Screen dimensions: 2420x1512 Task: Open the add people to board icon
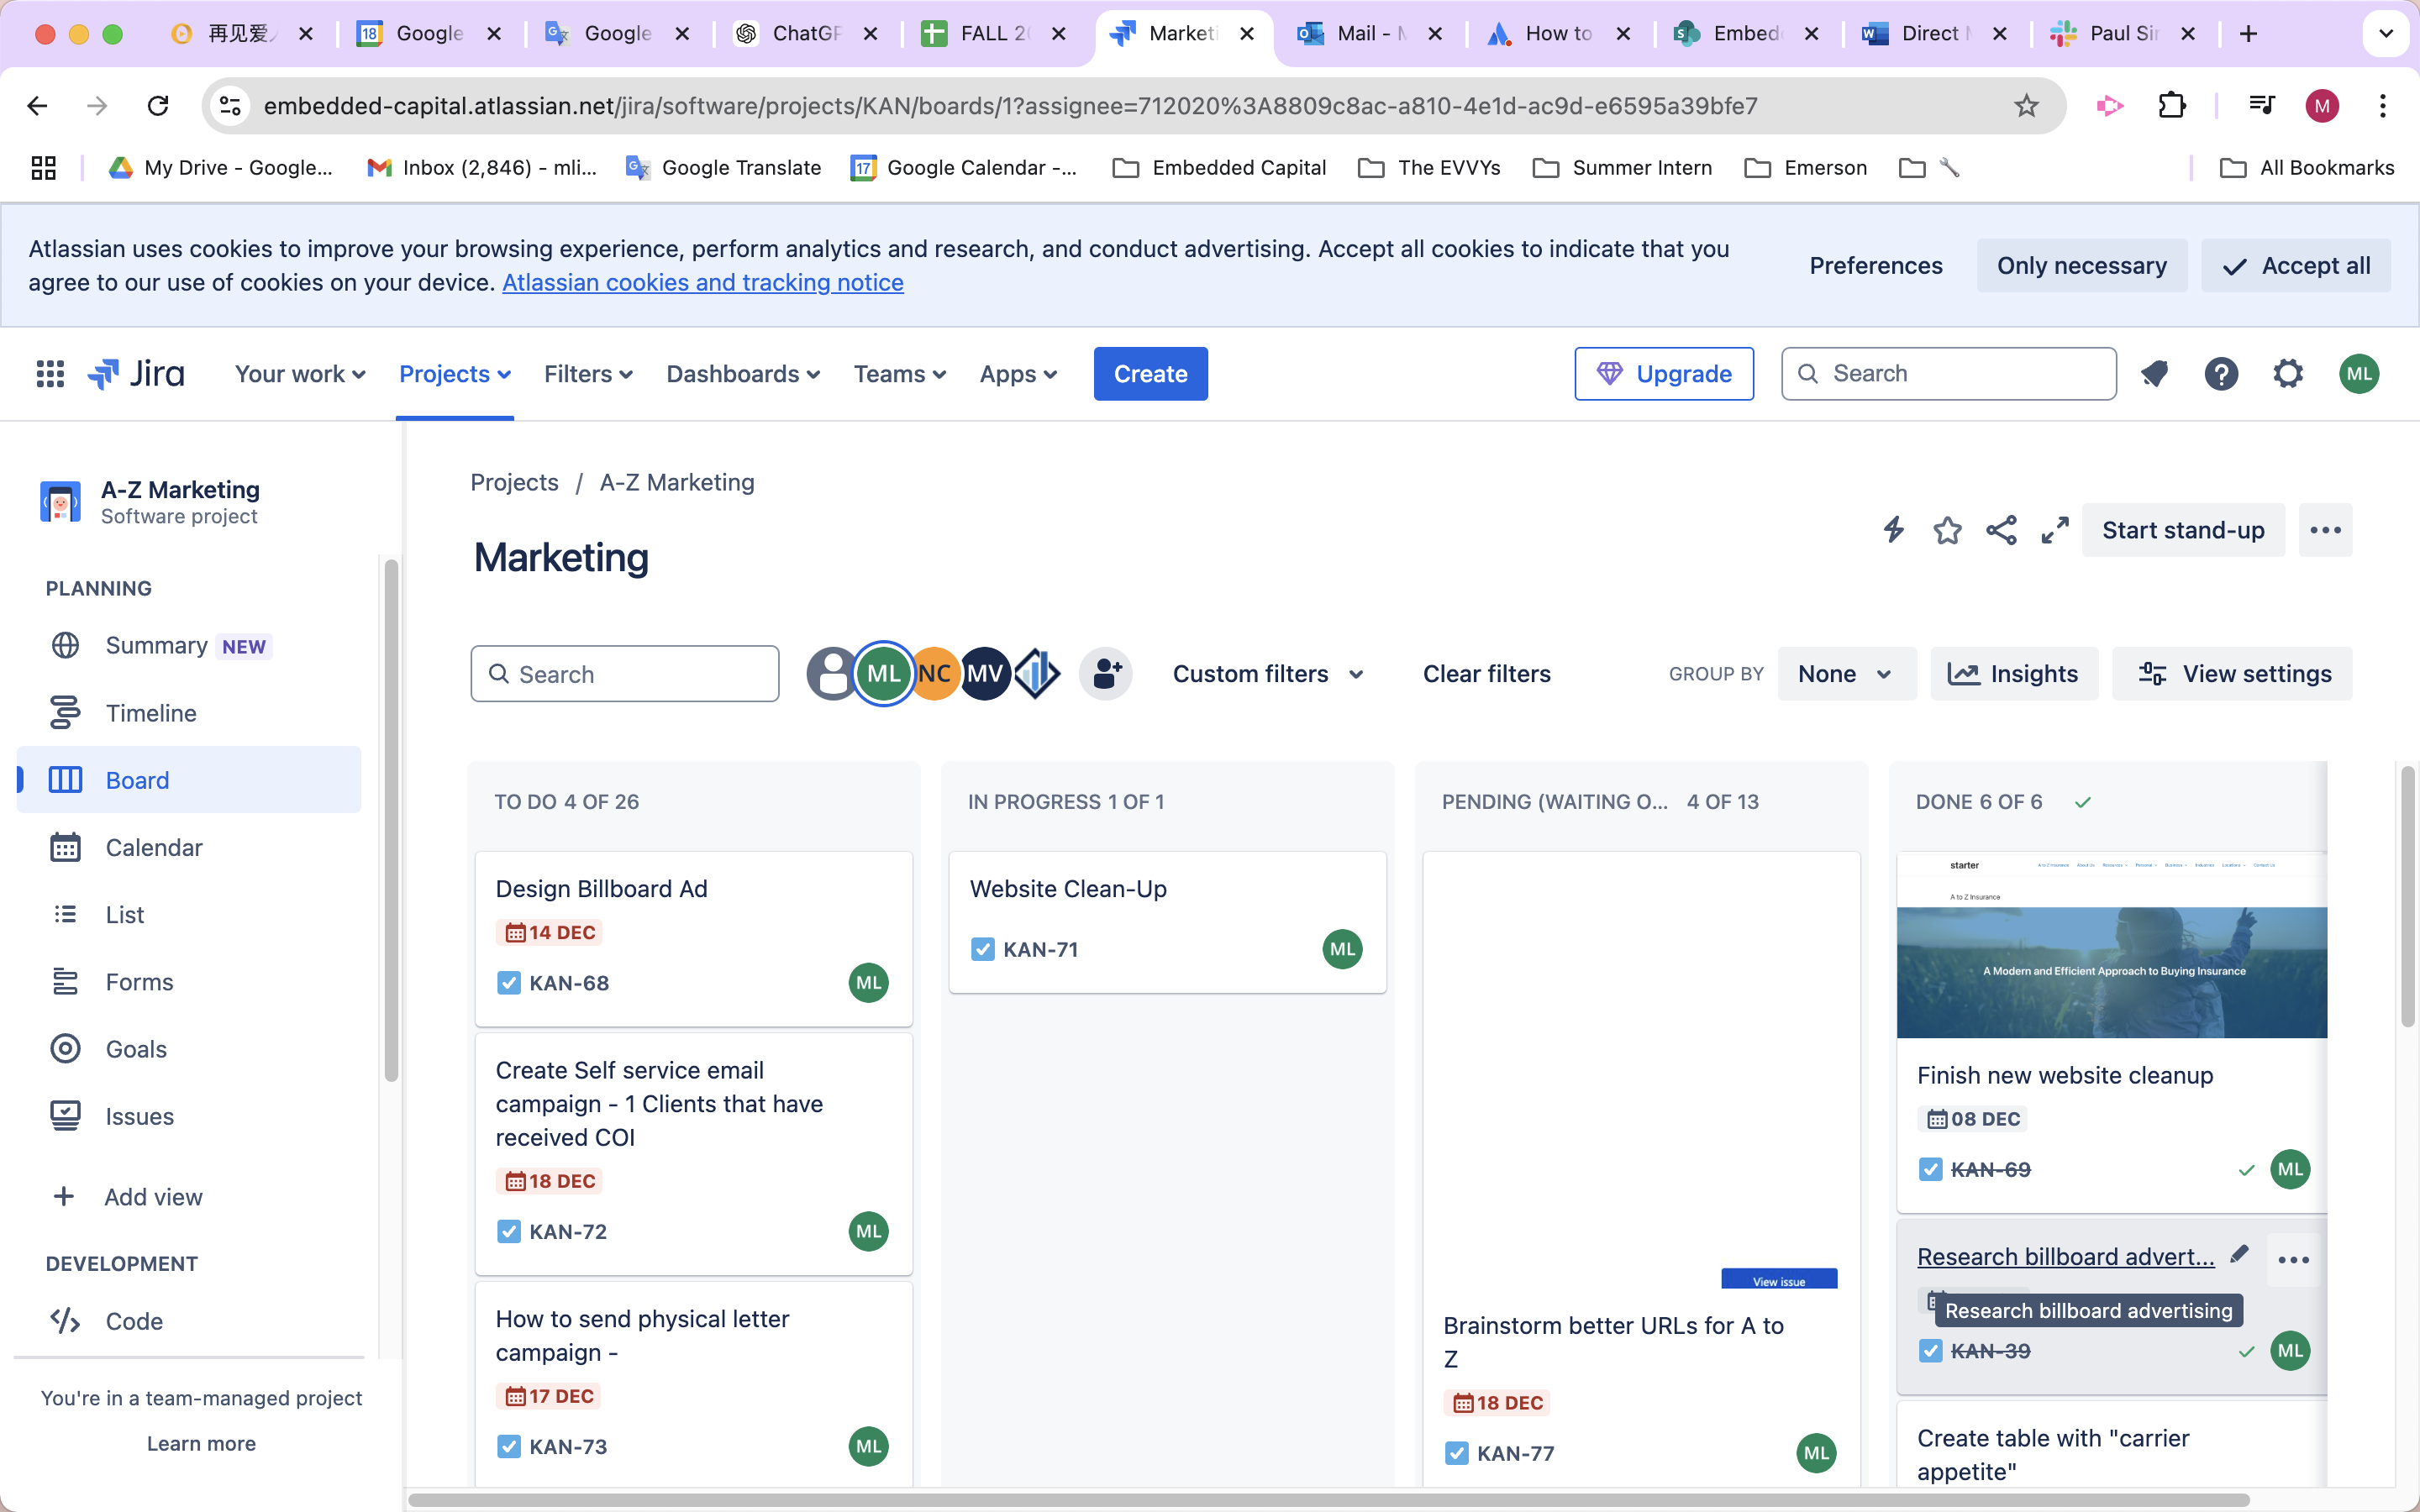click(x=1105, y=673)
